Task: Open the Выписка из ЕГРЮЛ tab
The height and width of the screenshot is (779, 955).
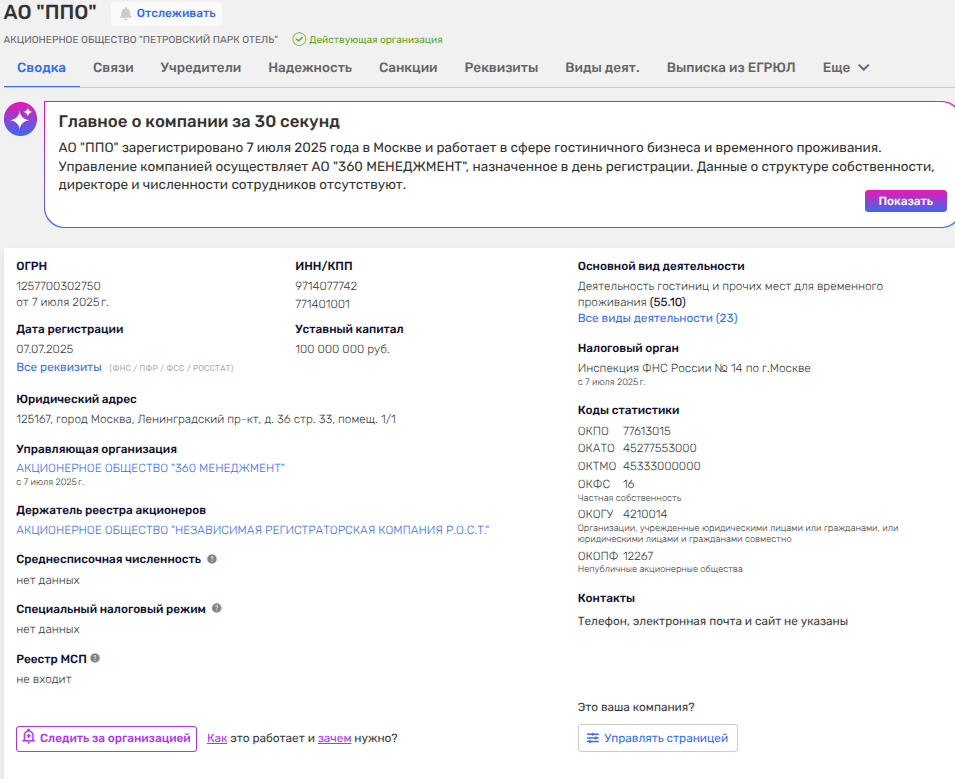Action: pos(731,68)
